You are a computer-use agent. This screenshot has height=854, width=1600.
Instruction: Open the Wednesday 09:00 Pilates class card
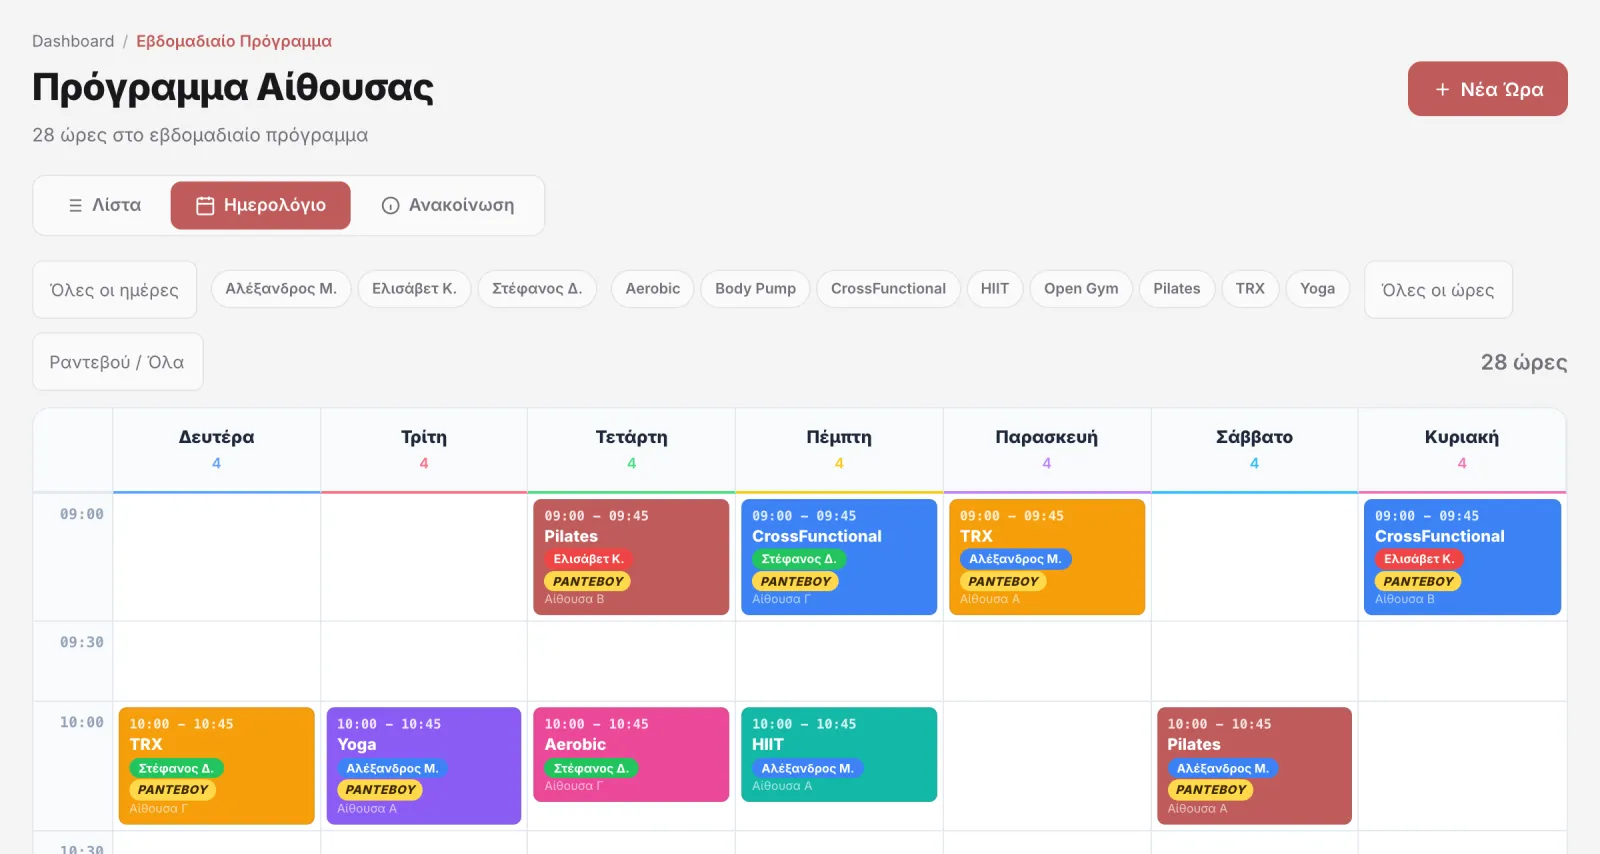point(631,557)
